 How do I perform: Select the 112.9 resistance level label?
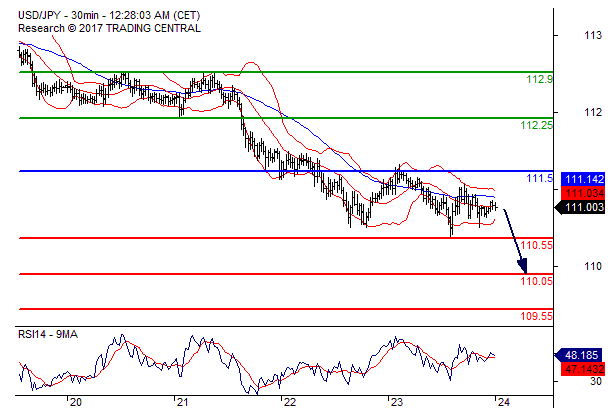(x=540, y=79)
